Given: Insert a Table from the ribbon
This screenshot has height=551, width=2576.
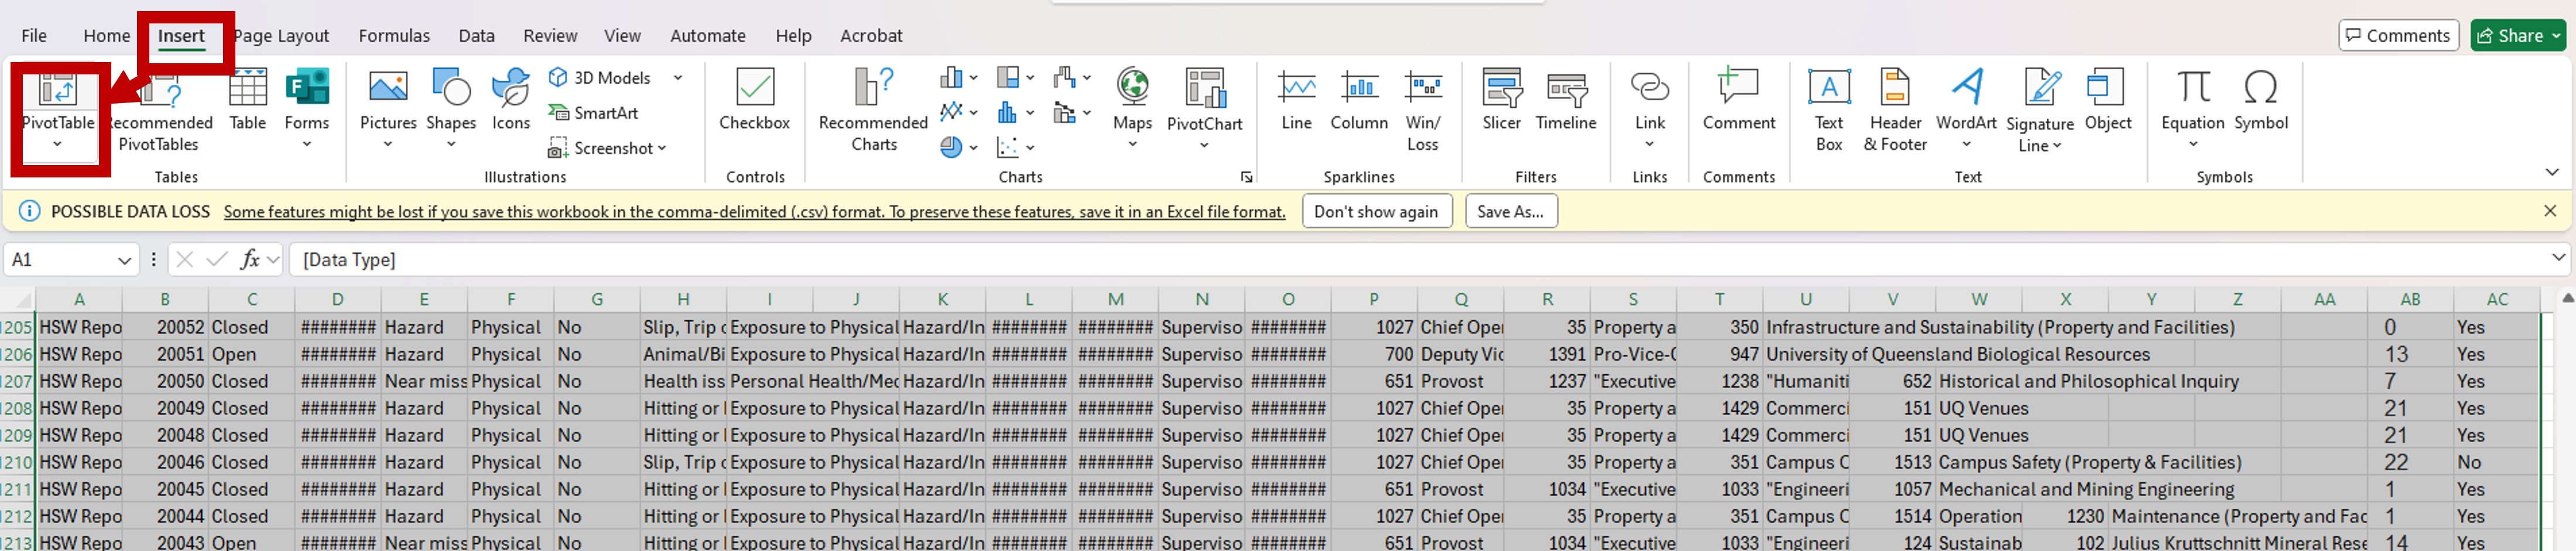Looking at the screenshot, I should pyautogui.click(x=247, y=100).
